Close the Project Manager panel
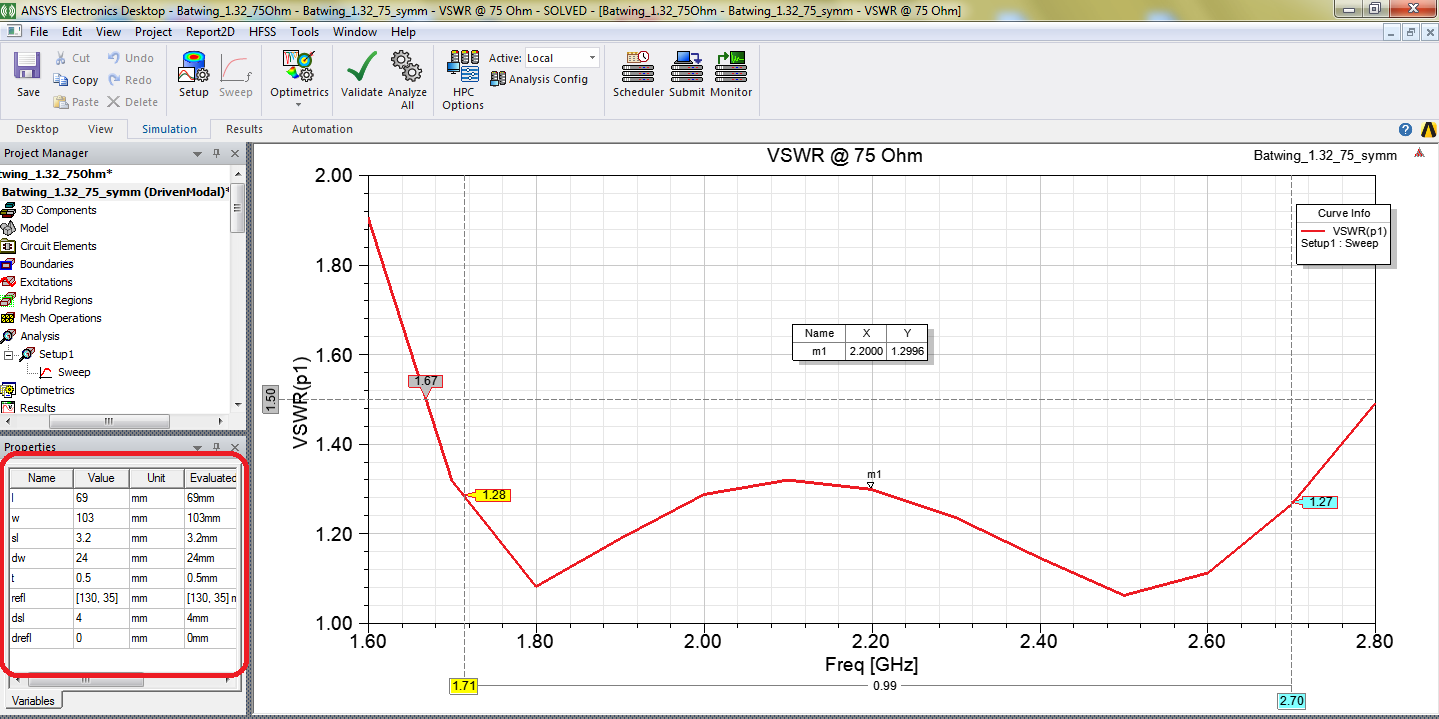The width and height of the screenshot is (1439, 719). click(235, 153)
